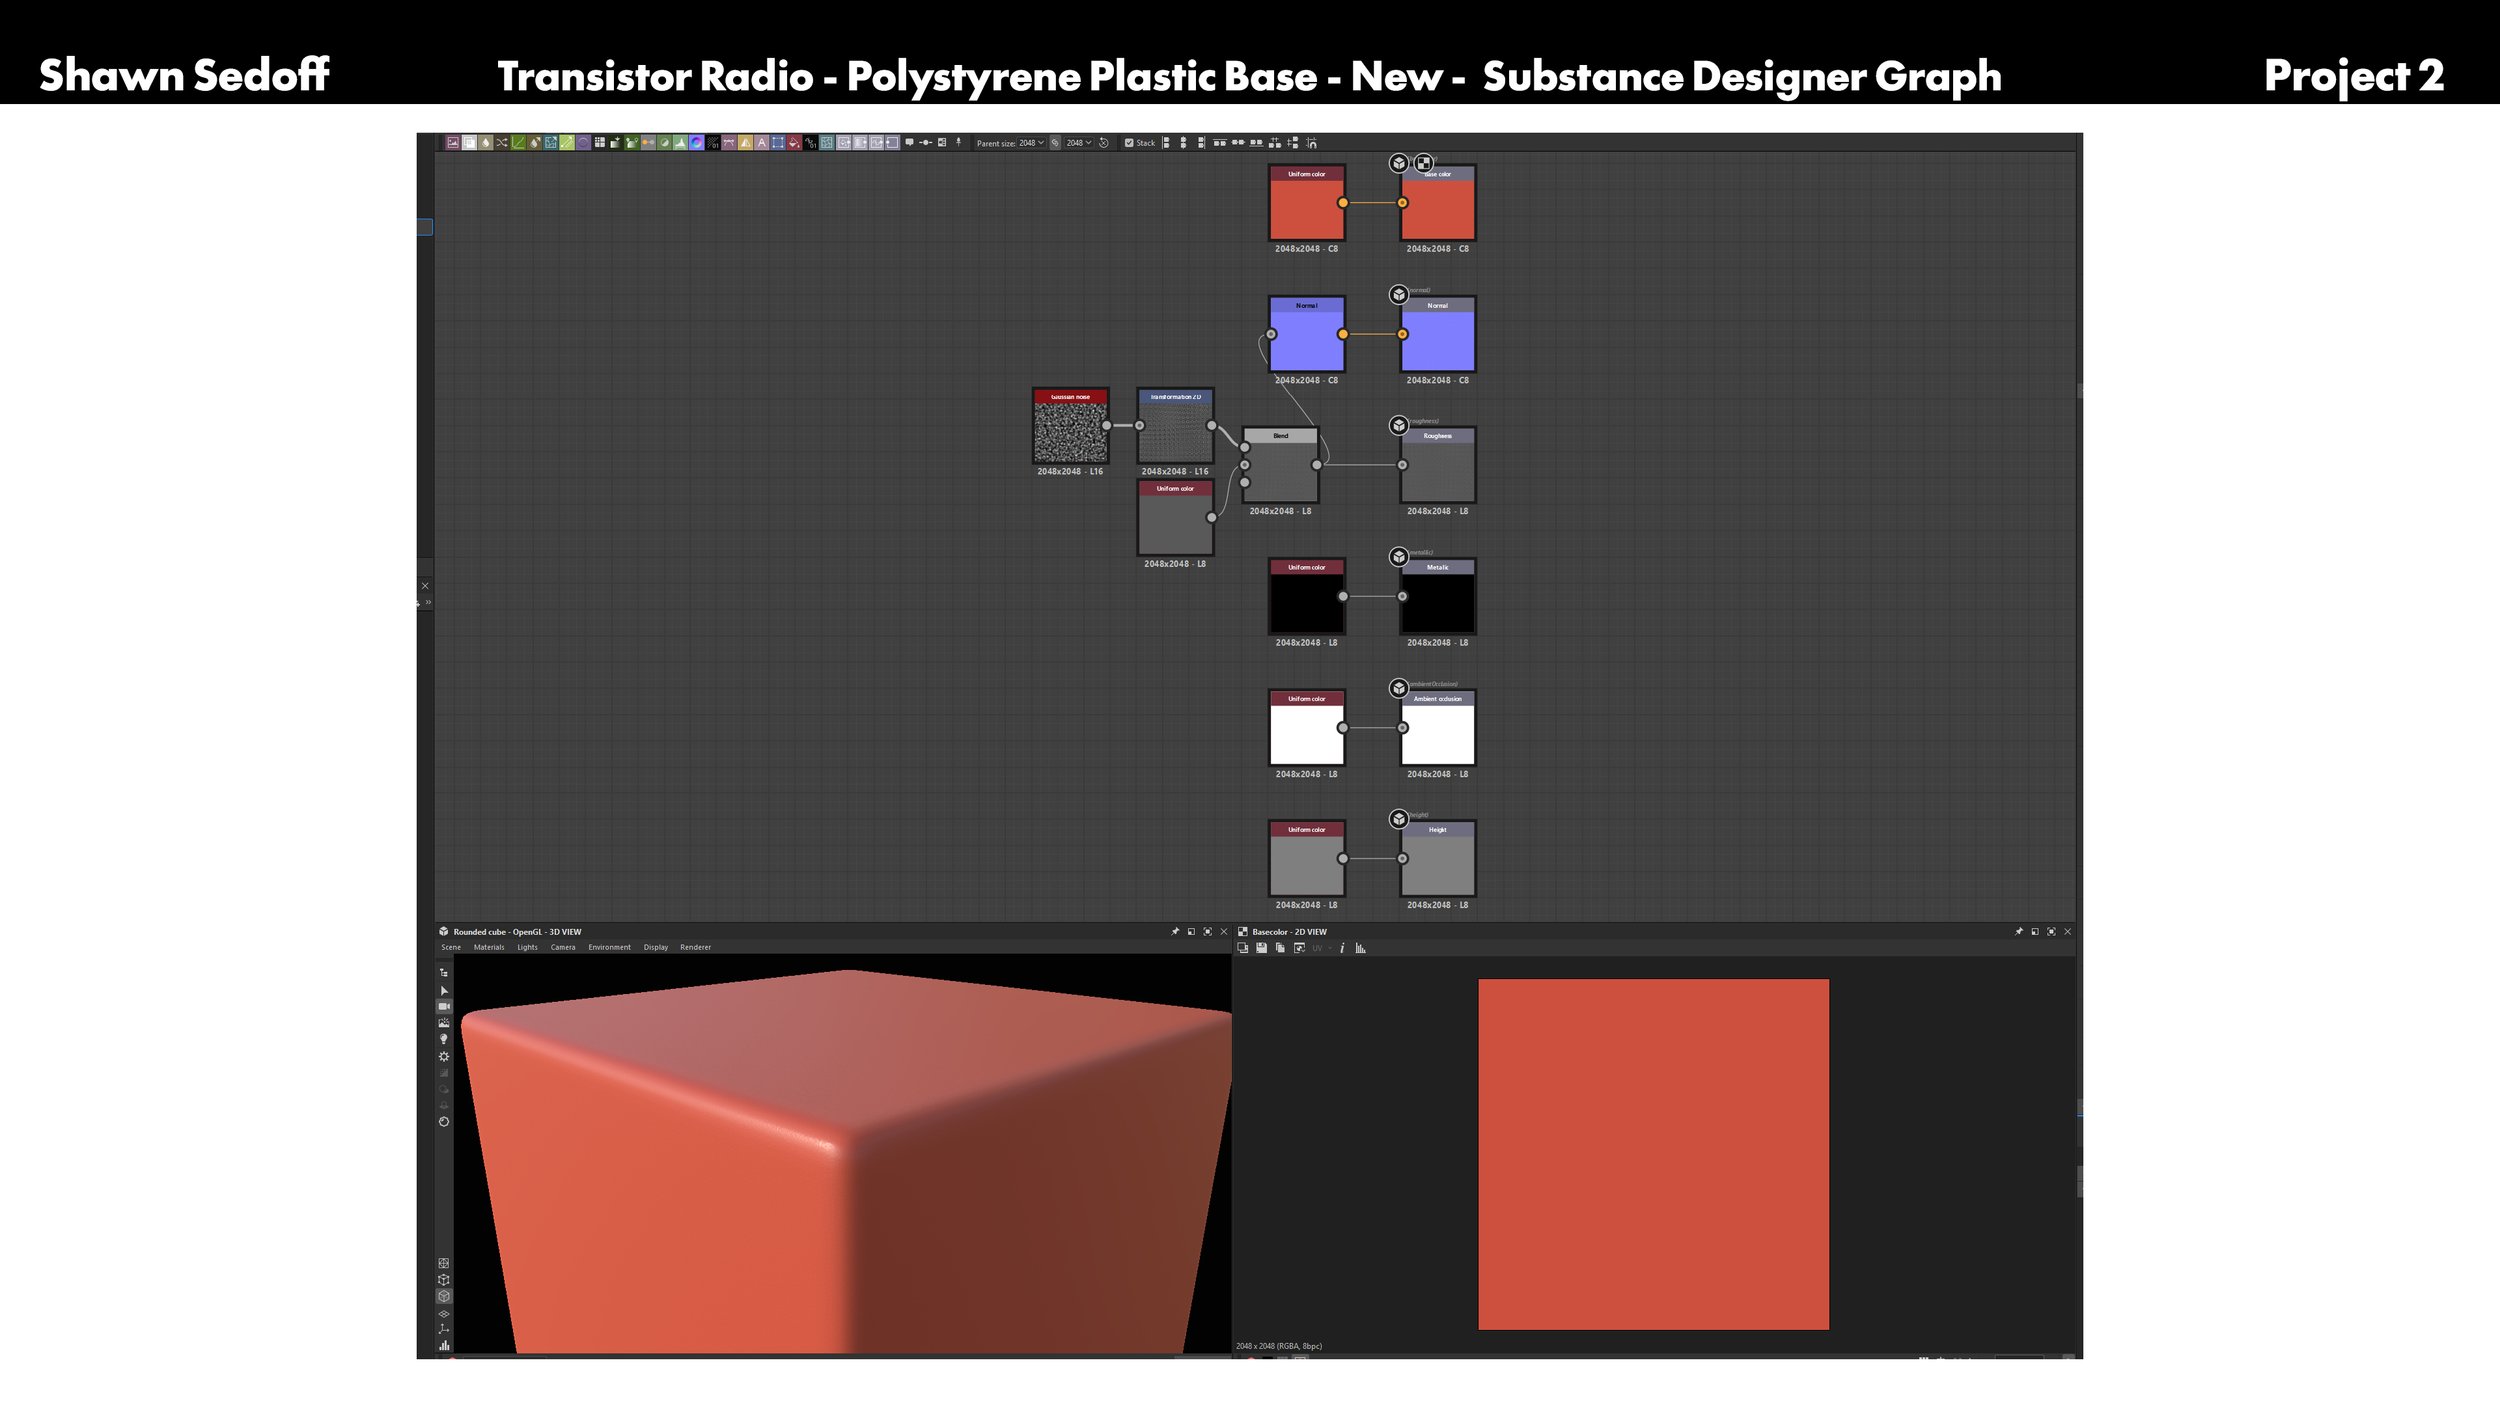Open the Lights menu in 3D view

pyautogui.click(x=527, y=947)
